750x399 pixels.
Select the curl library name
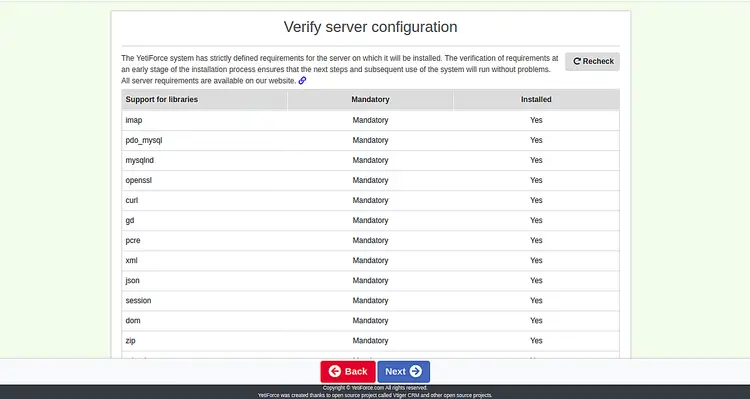(x=132, y=200)
